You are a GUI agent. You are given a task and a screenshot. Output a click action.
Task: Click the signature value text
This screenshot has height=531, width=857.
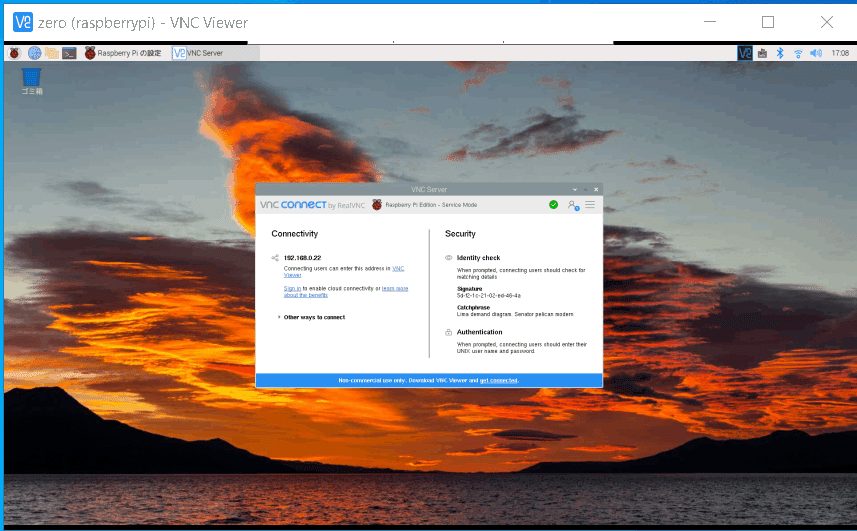pyautogui.click(x=489, y=296)
